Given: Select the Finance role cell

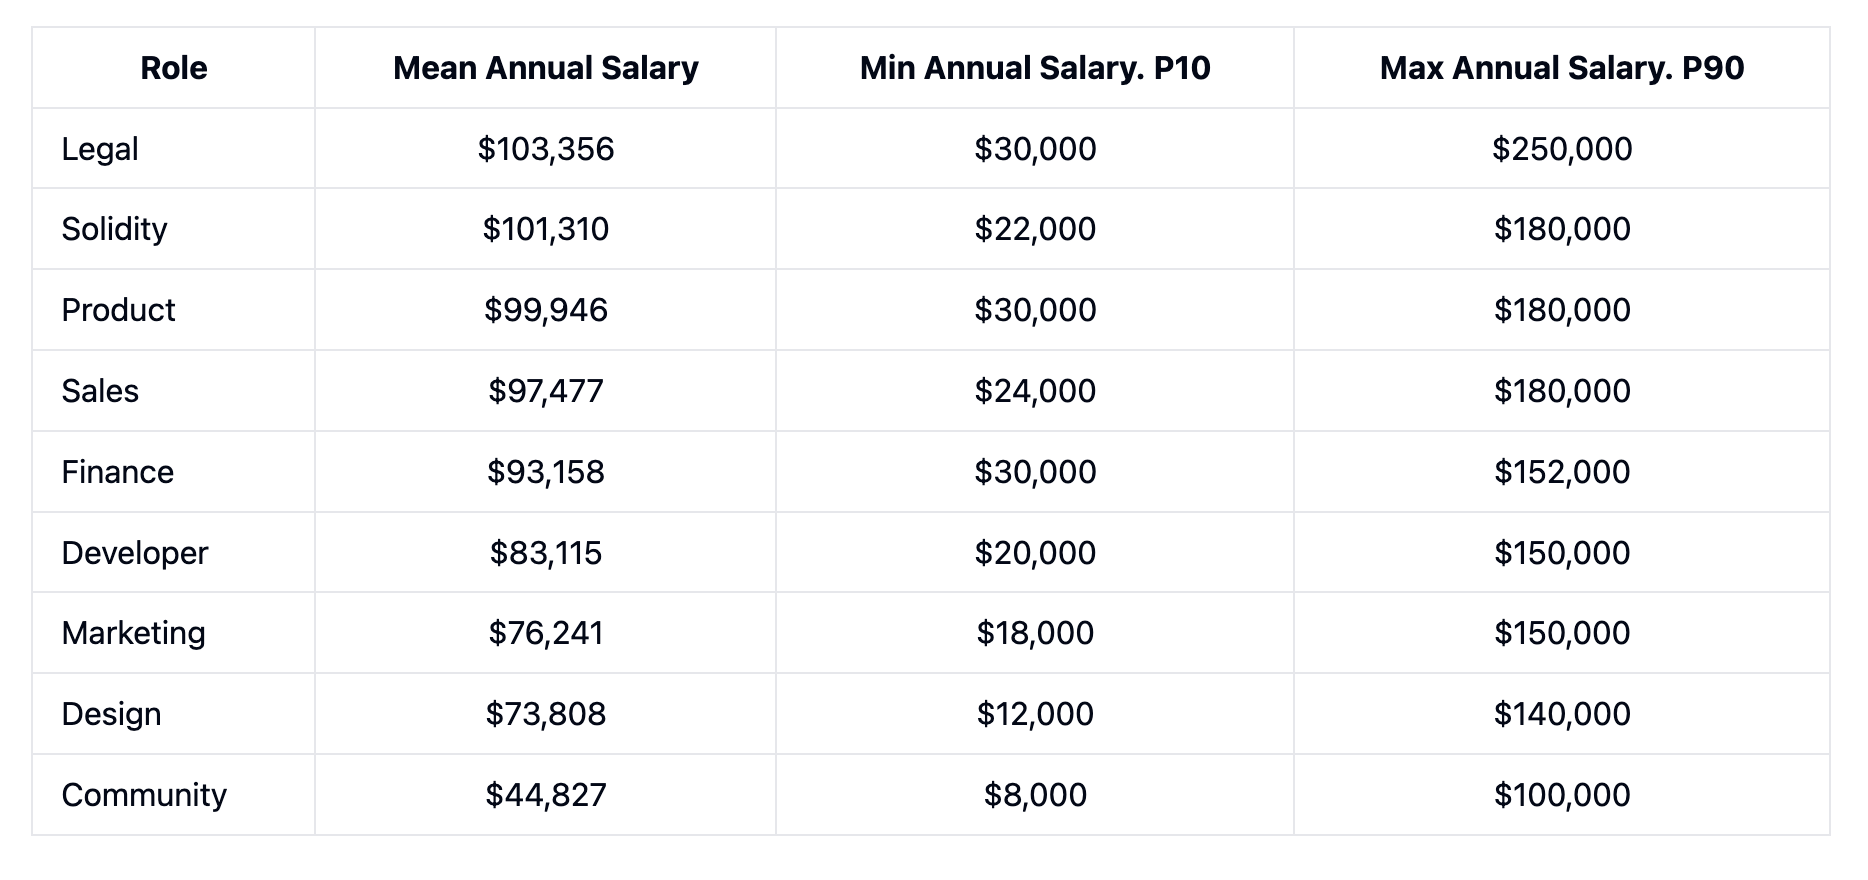Looking at the screenshot, I should pyautogui.click(x=117, y=472).
